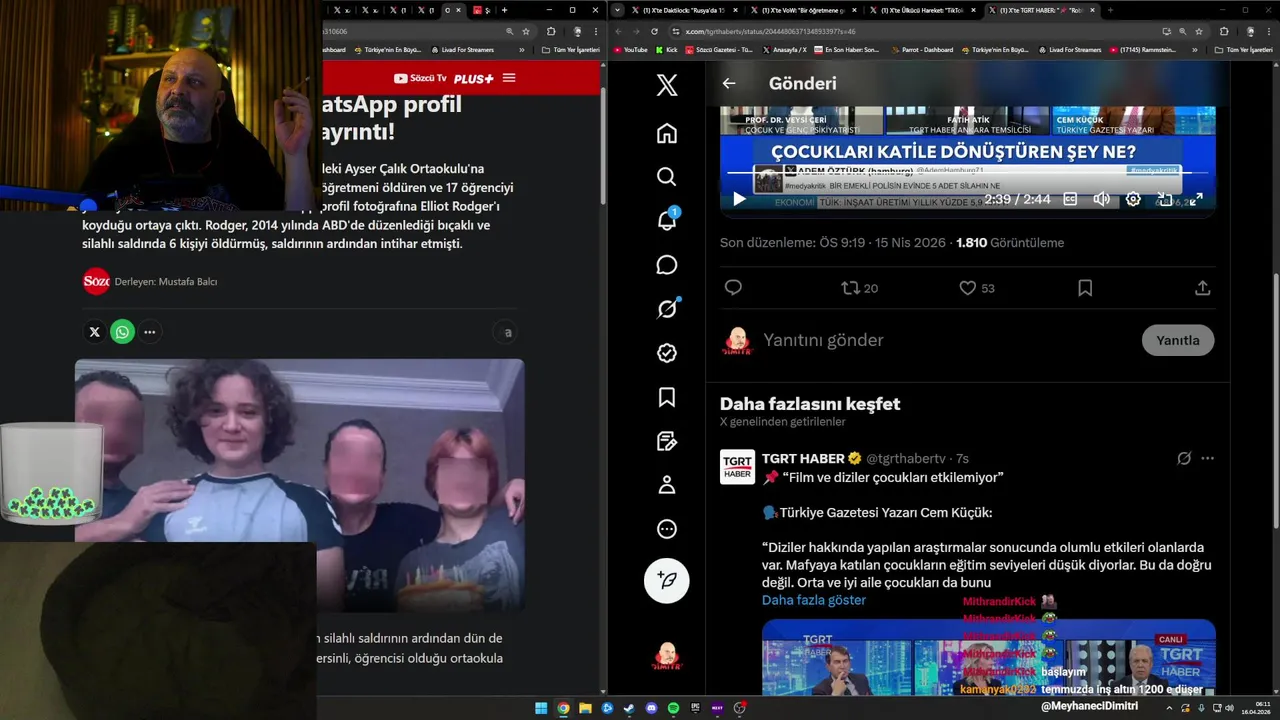Bookmark the post via action row icon
The width and height of the screenshot is (1280, 720).
tap(1085, 288)
